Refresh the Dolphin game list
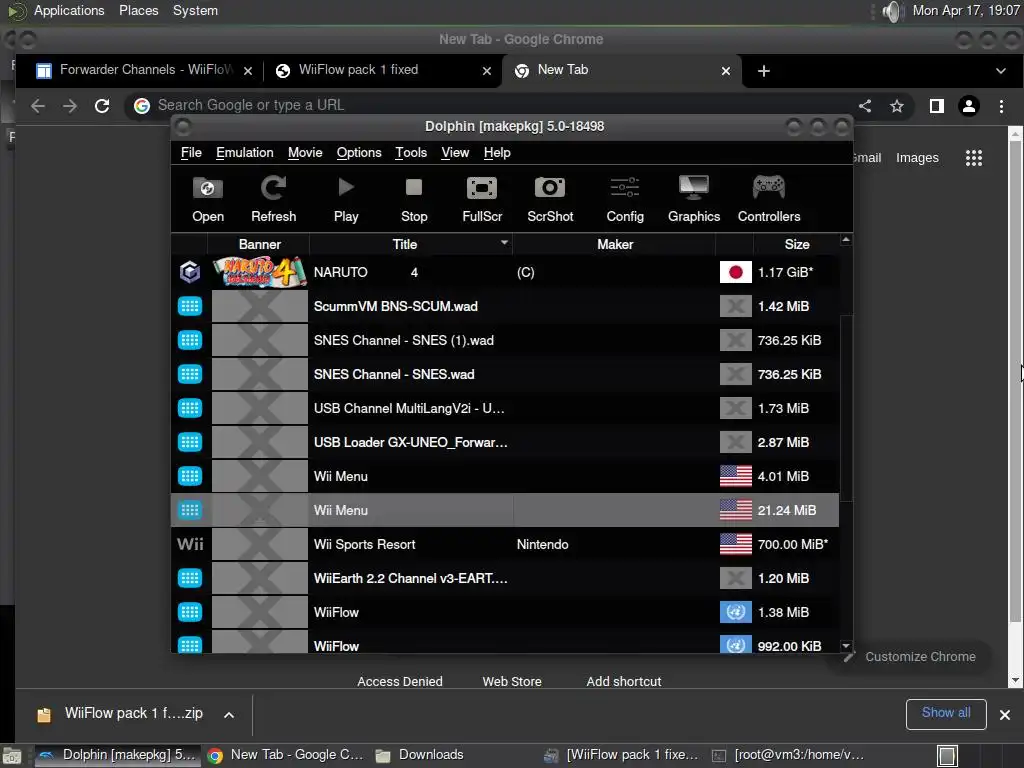 274,199
